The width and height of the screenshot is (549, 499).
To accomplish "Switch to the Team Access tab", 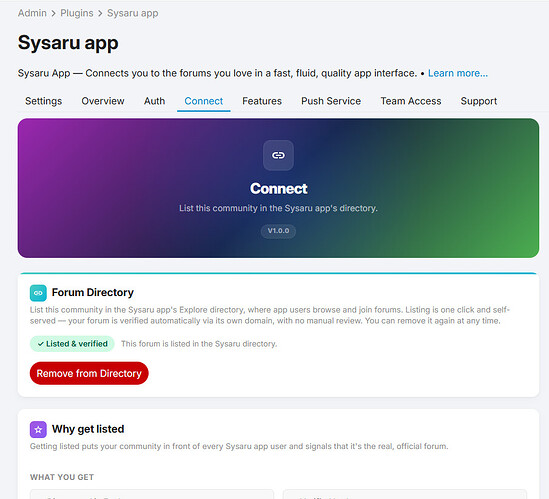I will (x=411, y=101).
